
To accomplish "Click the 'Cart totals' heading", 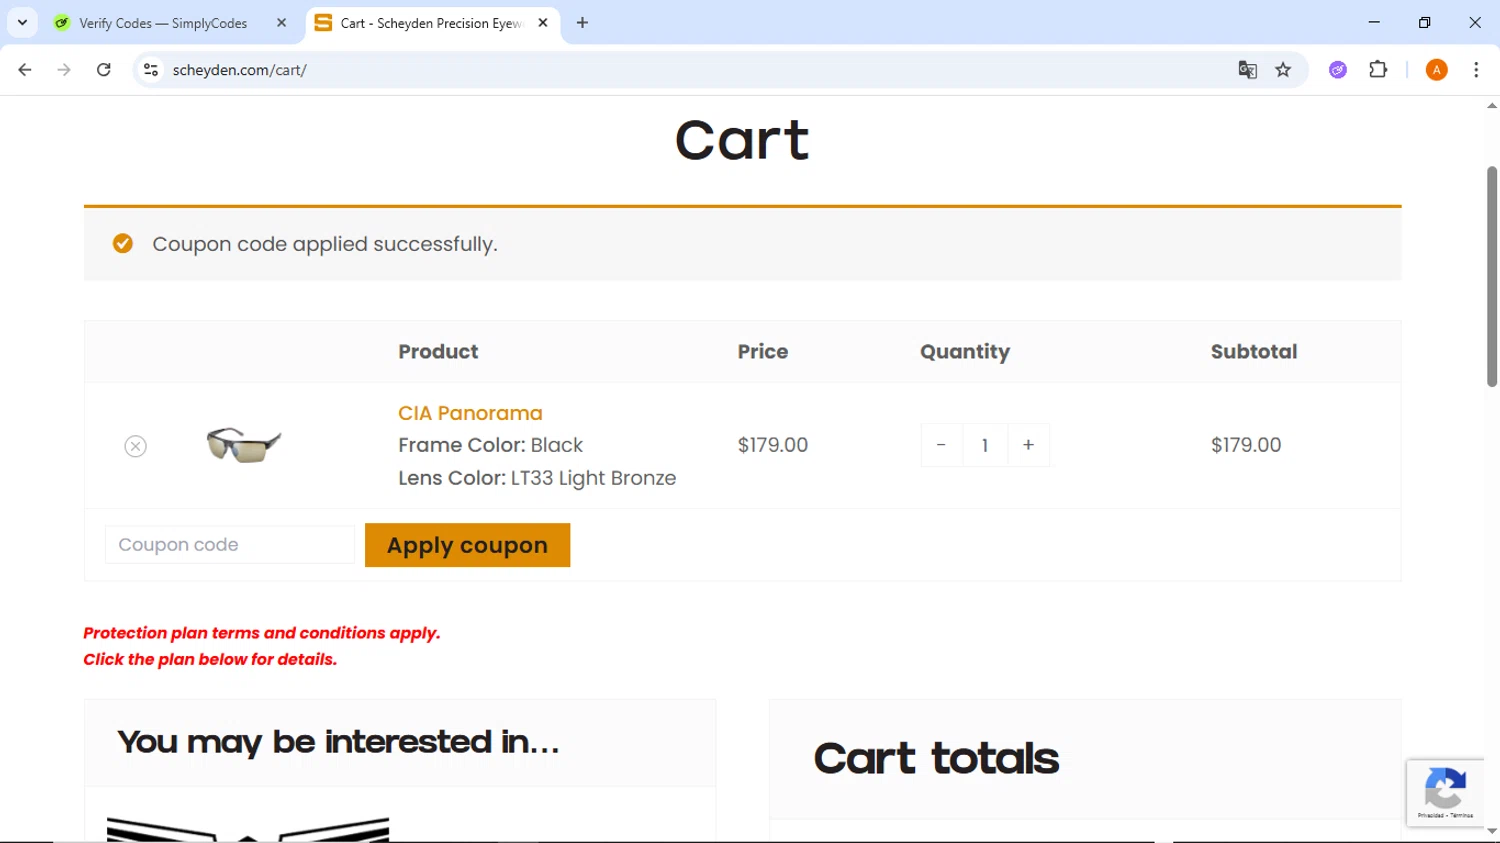I will point(936,759).
